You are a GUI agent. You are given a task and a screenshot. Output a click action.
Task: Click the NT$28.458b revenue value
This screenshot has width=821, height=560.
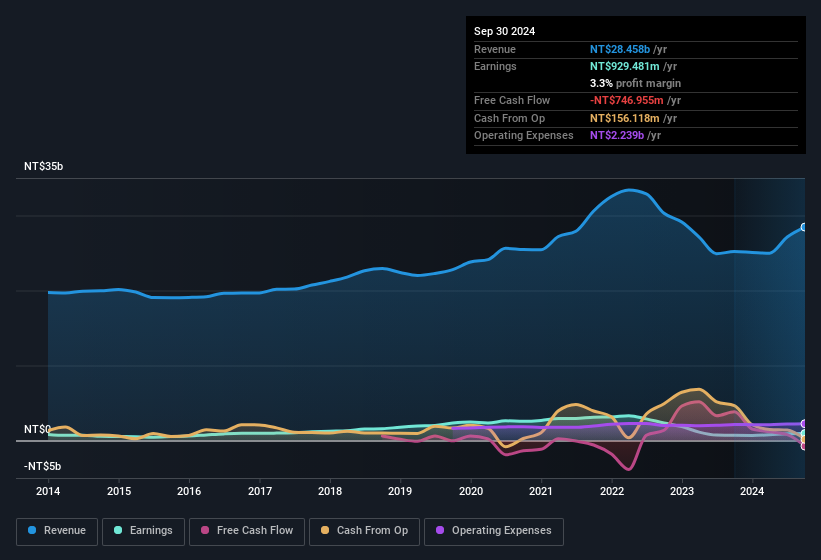point(620,49)
